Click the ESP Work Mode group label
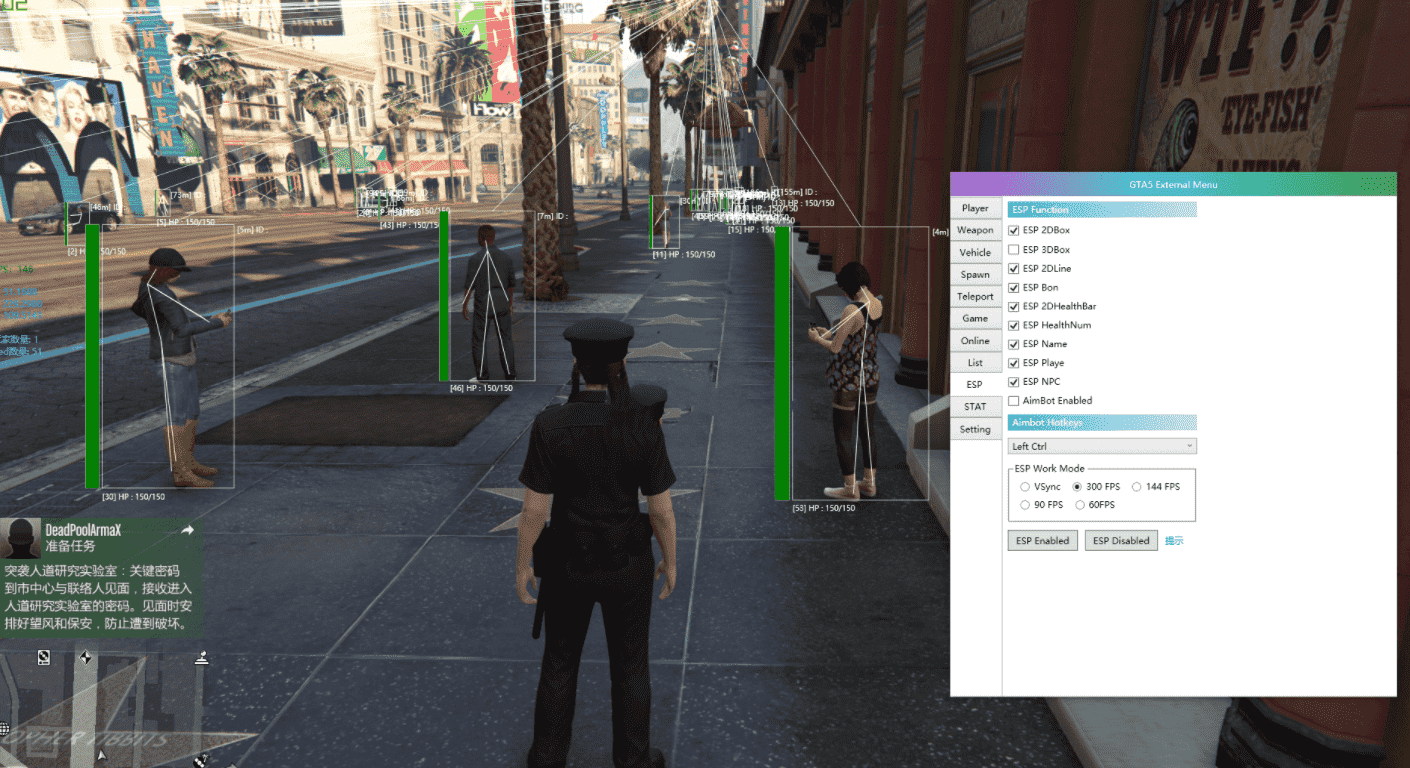This screenshot has width=1410, height=768. (1049, 468)
